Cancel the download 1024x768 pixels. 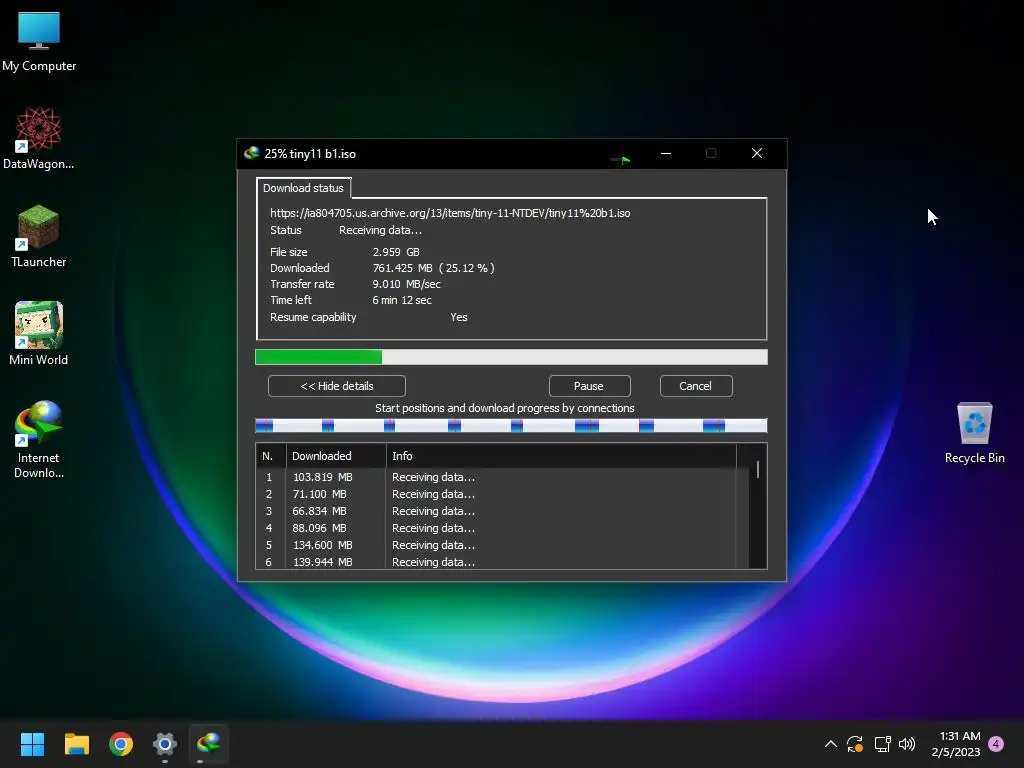tap(696, 386)
